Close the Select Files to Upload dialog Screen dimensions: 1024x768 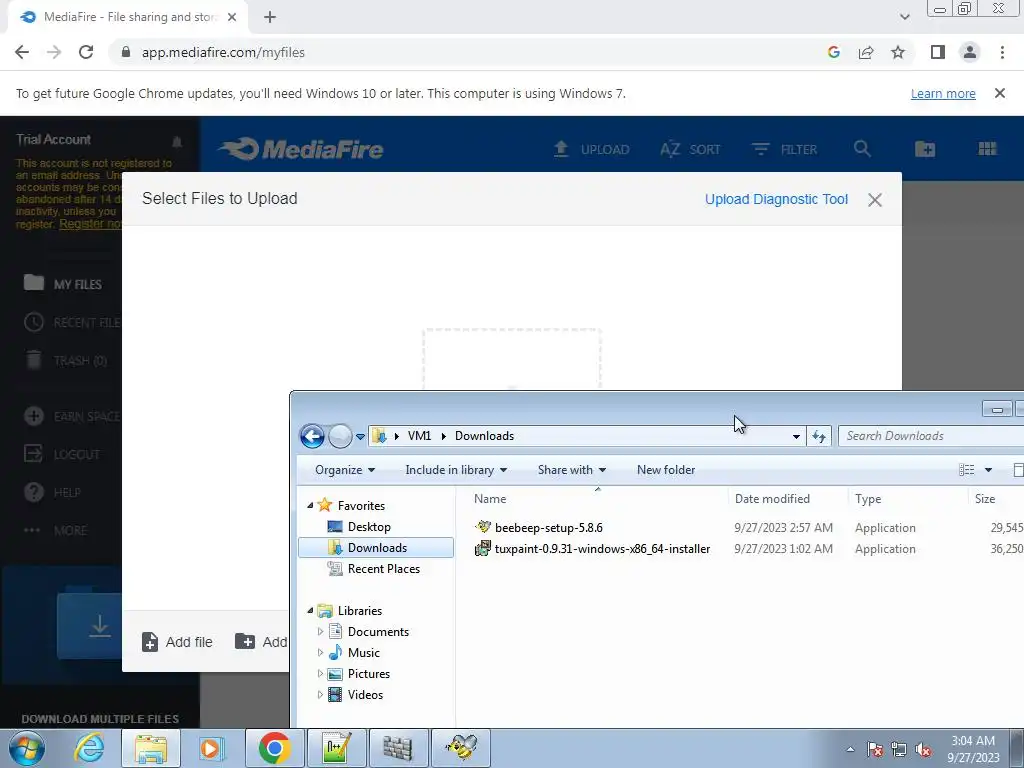click(x=875, y=200)
